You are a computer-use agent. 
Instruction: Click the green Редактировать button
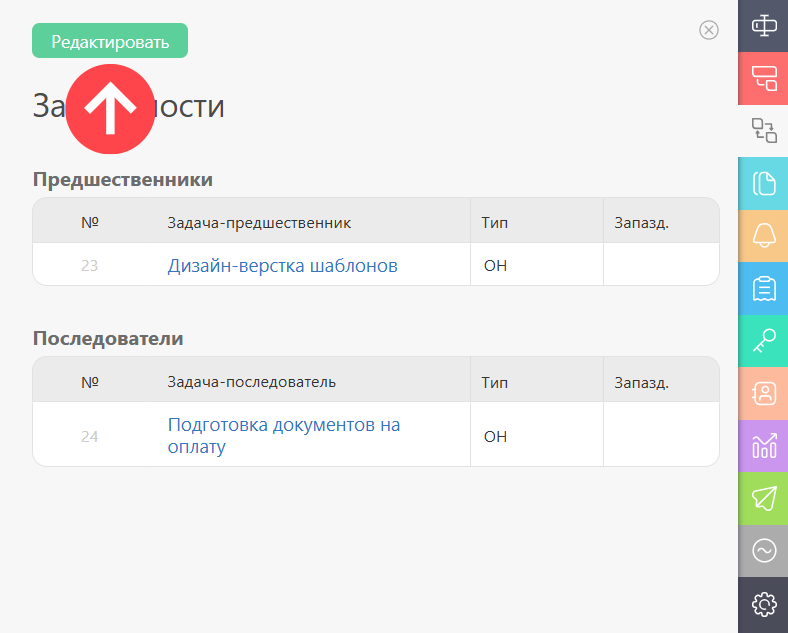coord(110,41)
